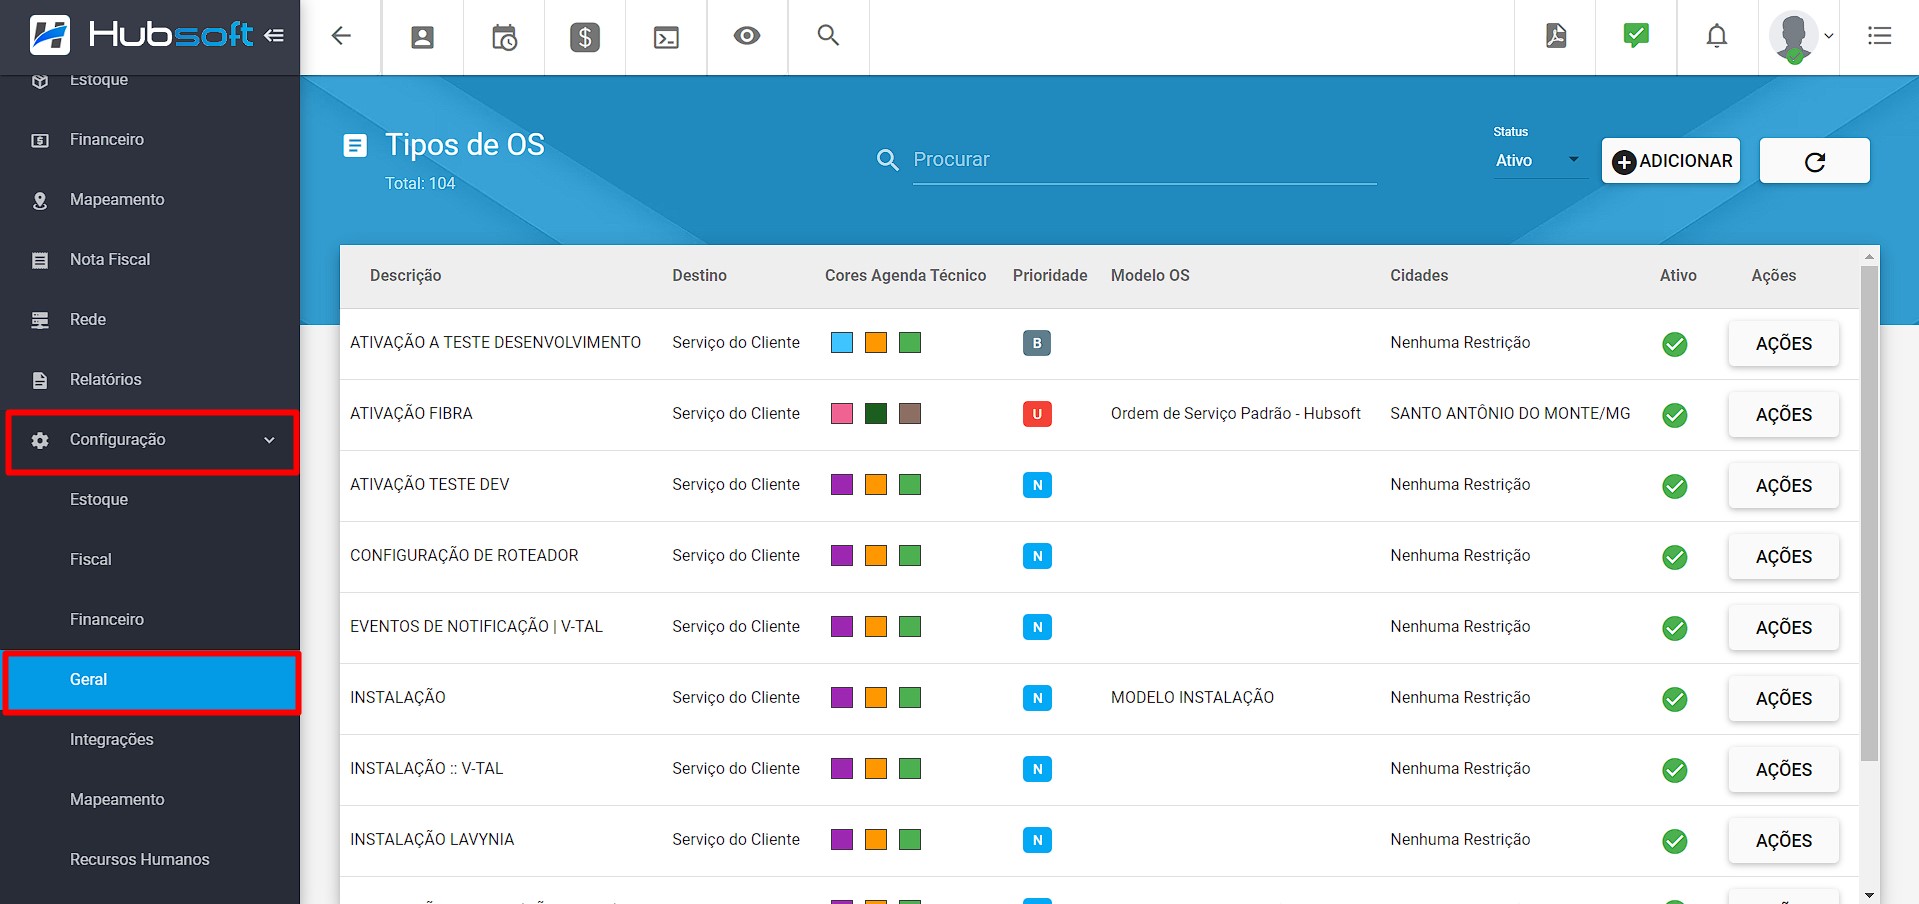Open the user avatar account dropdown
Viewport: 1919px width, 904px height.
(1800, 37)
